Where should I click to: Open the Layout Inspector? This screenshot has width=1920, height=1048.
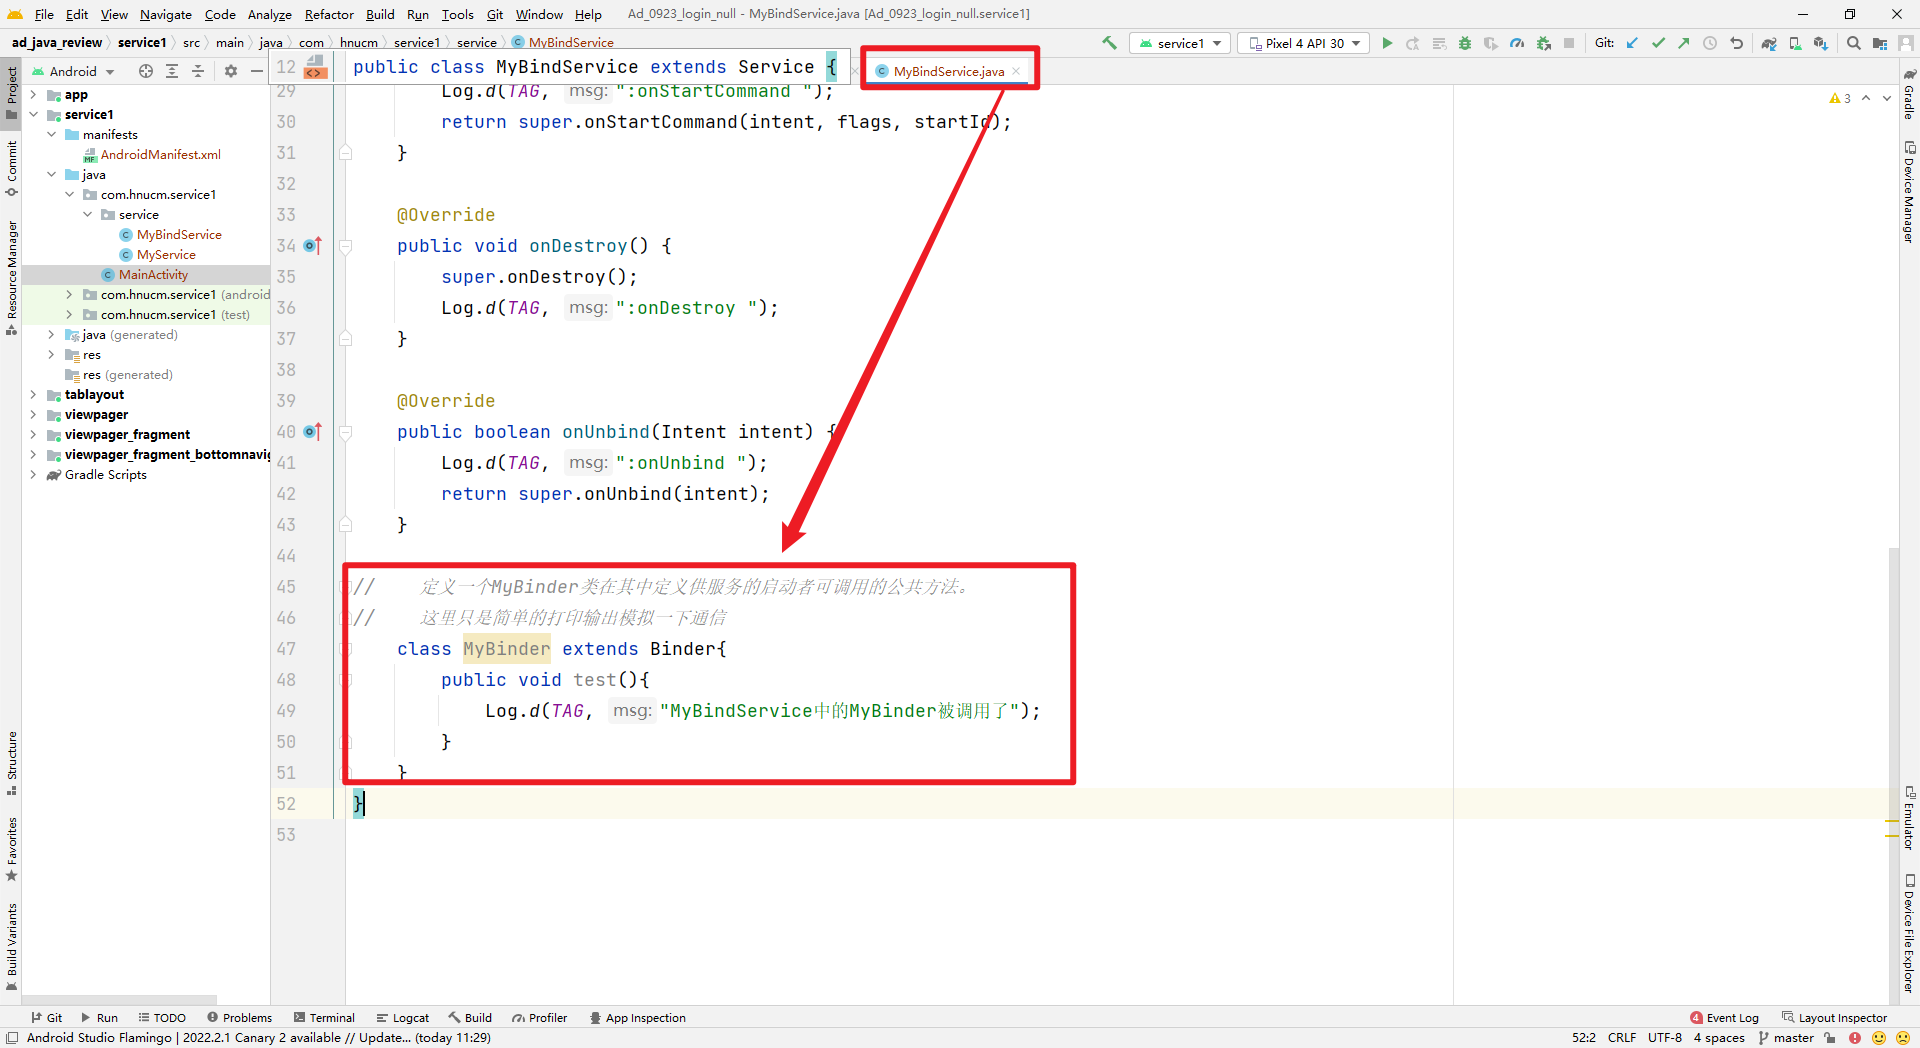coord(1834,1018)
